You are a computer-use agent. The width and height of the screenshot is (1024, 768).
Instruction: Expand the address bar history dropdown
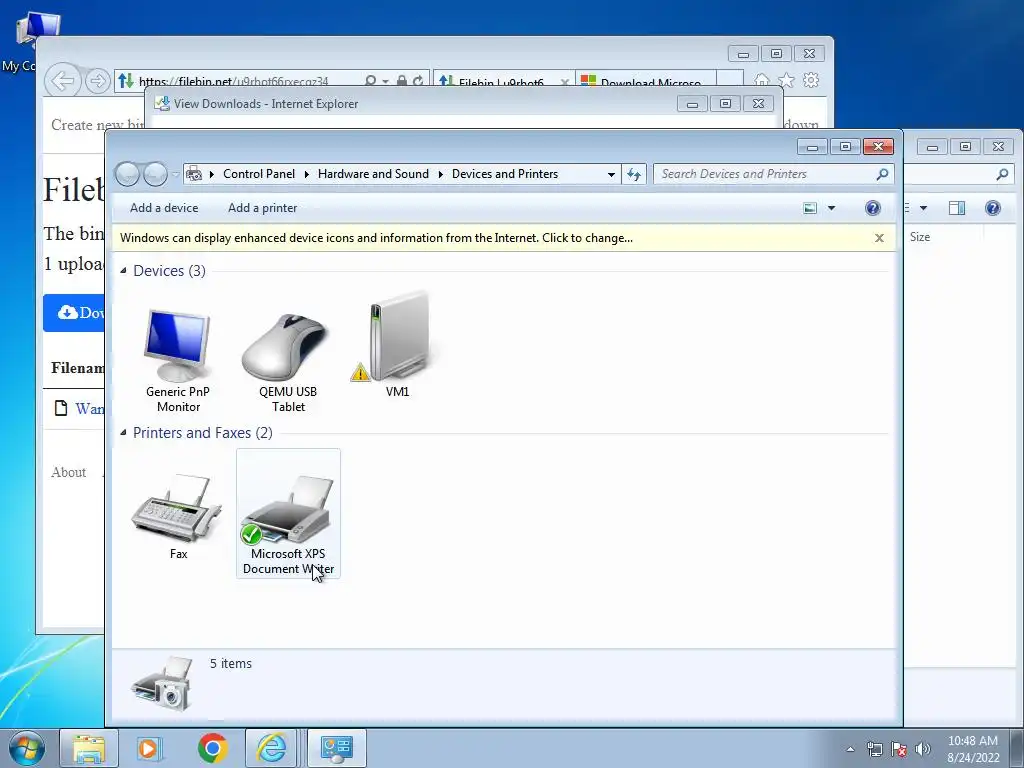click(611, 174)
